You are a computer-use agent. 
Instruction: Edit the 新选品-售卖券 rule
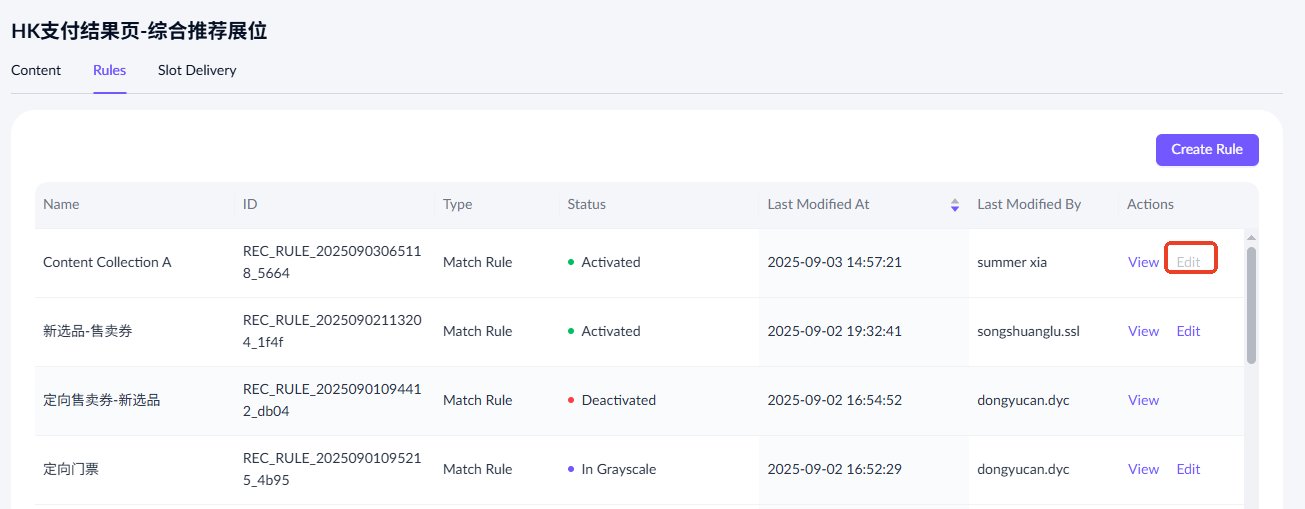point(1188,331)
